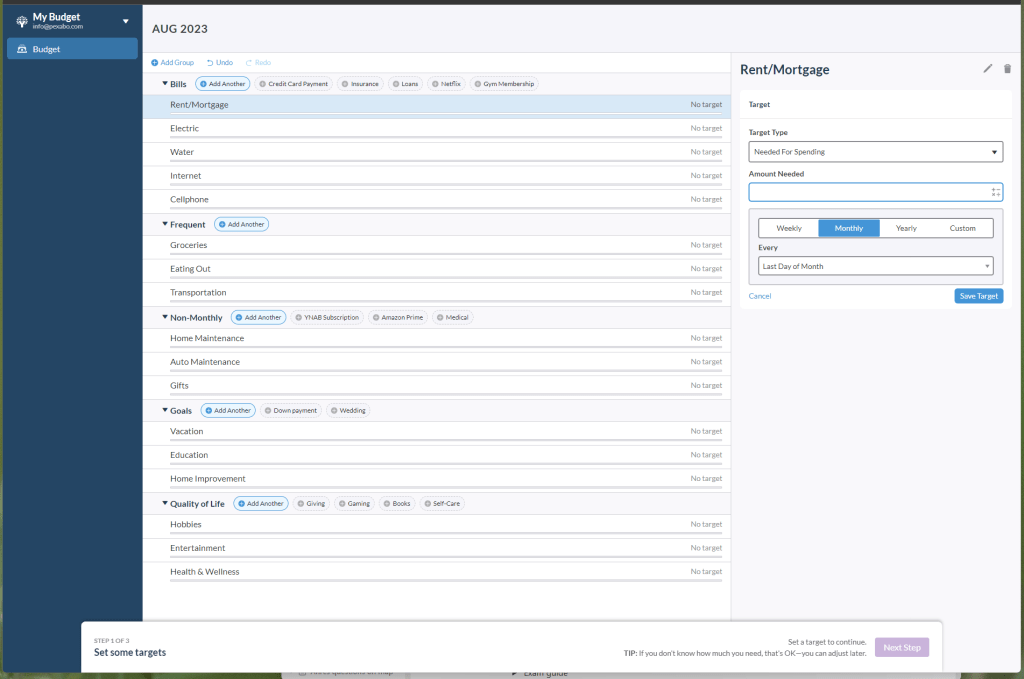Add the Loans category suggestion
The image size is (1024, 679).
pyautogui.click(x=406, y=84)
